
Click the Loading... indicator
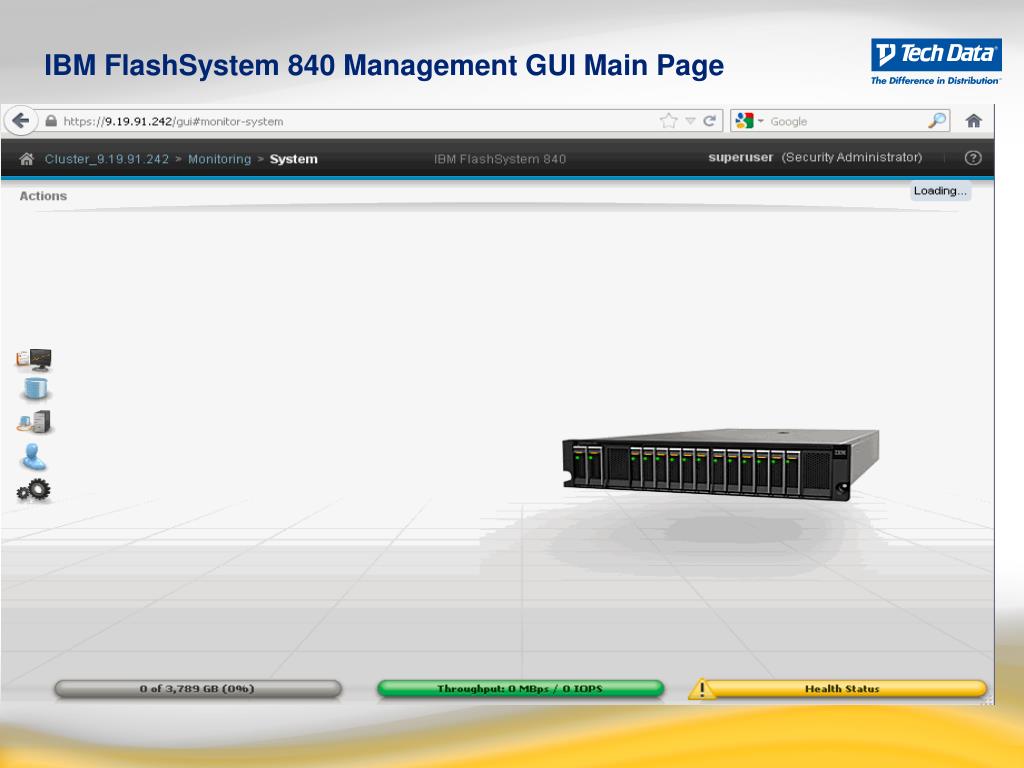click(940, 191)
